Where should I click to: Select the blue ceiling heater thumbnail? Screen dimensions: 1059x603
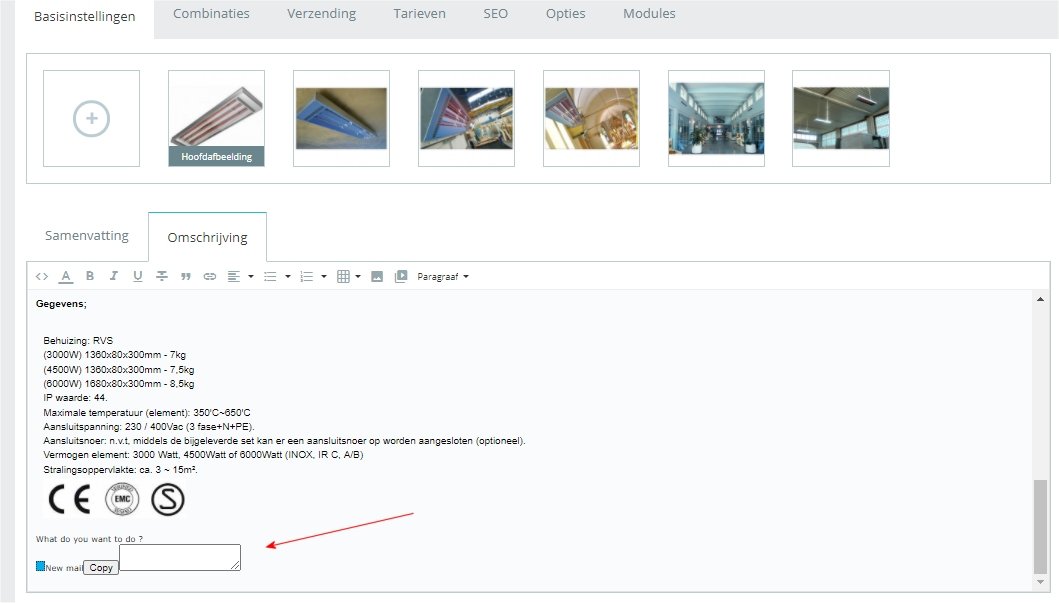click(x=341, y=119)
